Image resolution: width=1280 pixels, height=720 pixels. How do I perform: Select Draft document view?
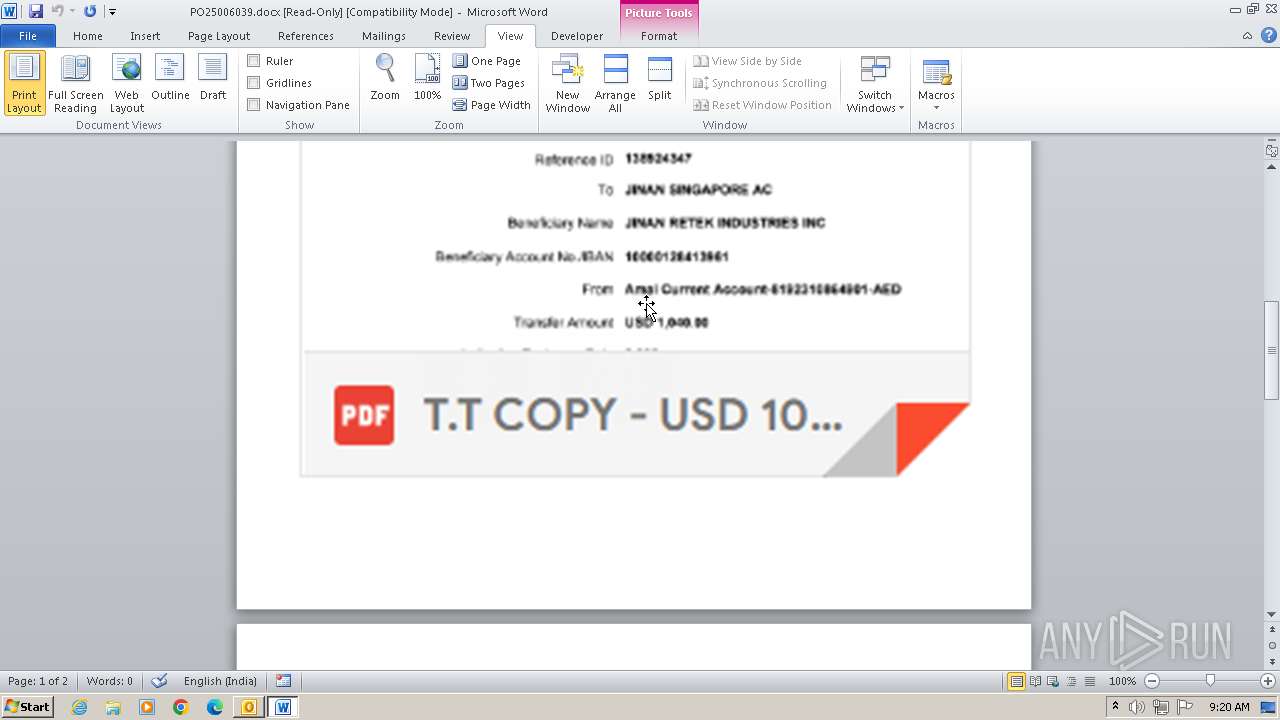tap(213, 78)
